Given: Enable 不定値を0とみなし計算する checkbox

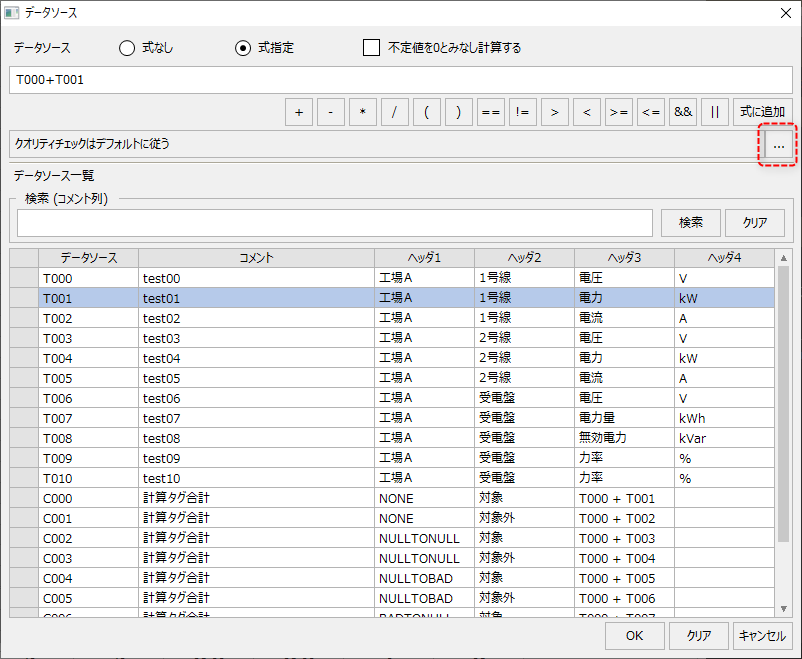Looking at the screenshot, I should [372, 48].
